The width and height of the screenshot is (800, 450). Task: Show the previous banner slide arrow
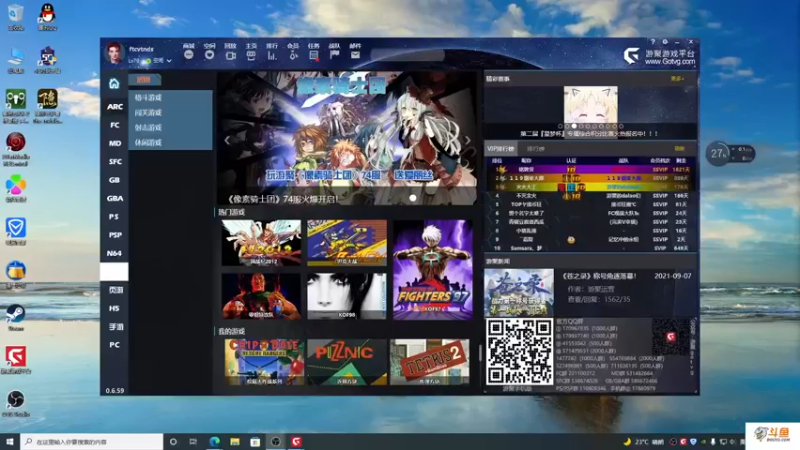coord(227,140)
